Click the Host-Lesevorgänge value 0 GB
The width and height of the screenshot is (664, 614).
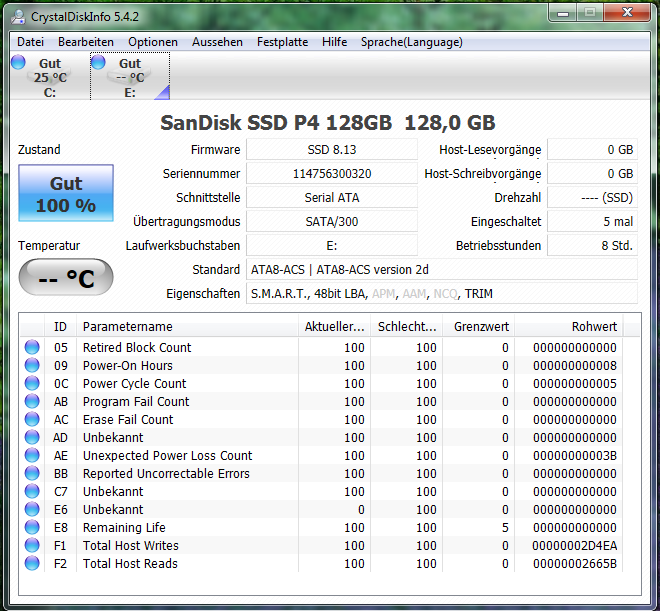tap(592, 149)
